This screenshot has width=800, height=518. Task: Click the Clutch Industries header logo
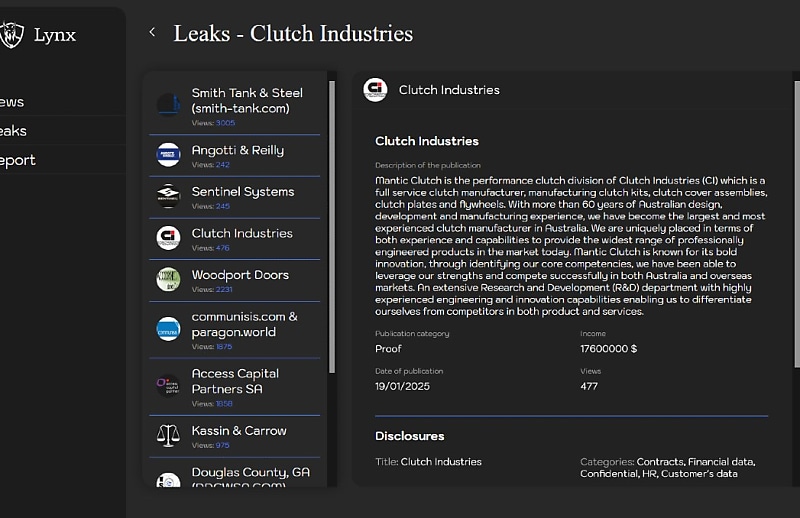(376, 90)
